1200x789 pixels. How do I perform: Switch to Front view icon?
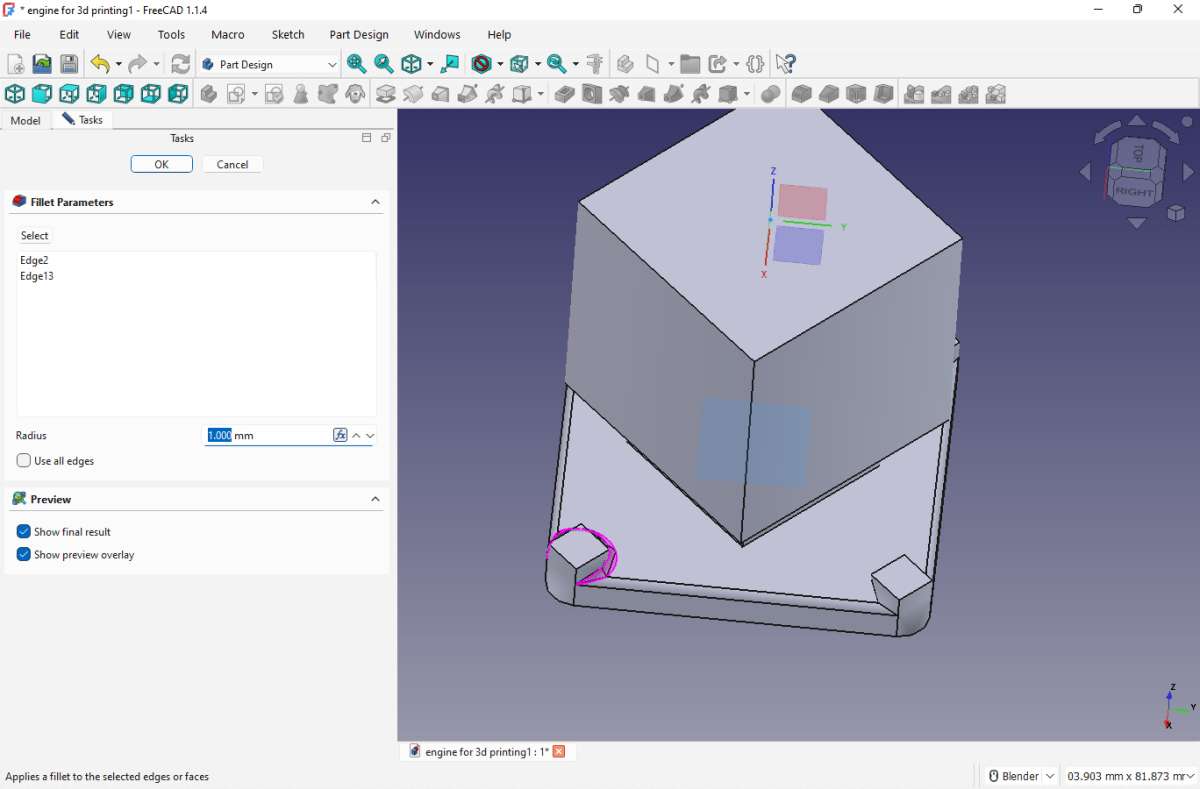41,94
